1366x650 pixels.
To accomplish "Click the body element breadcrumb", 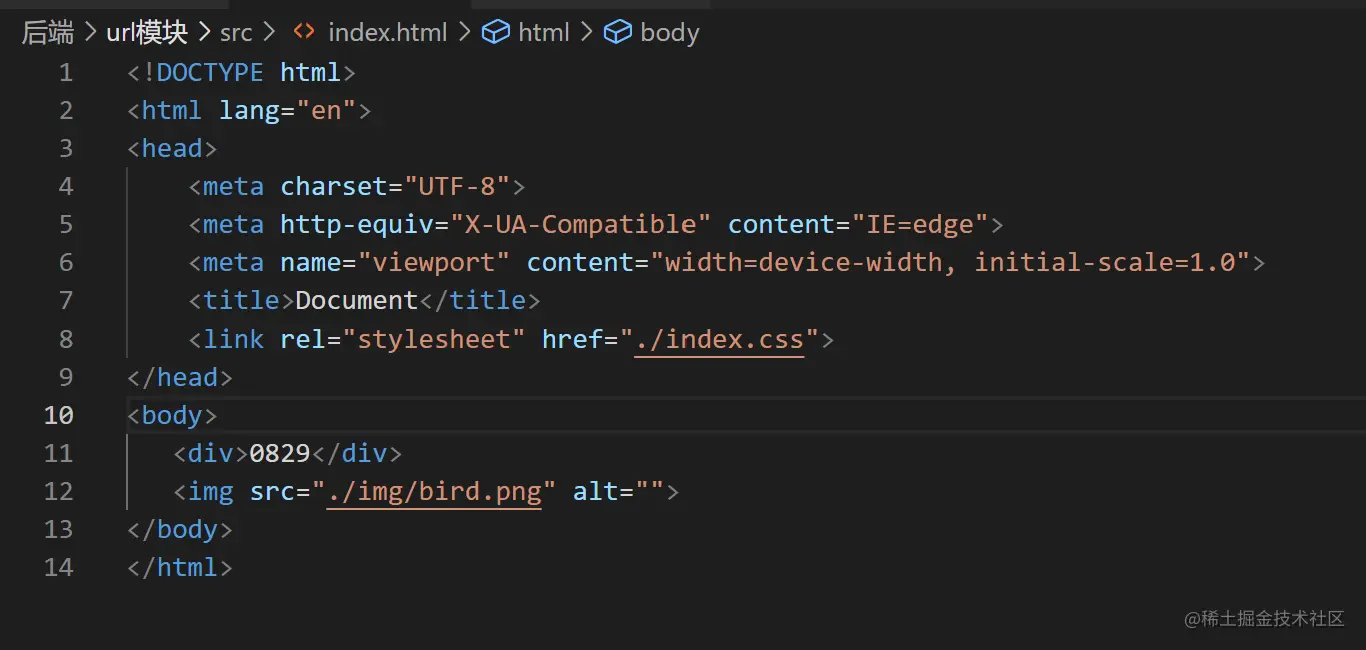I will click(670, 33).
